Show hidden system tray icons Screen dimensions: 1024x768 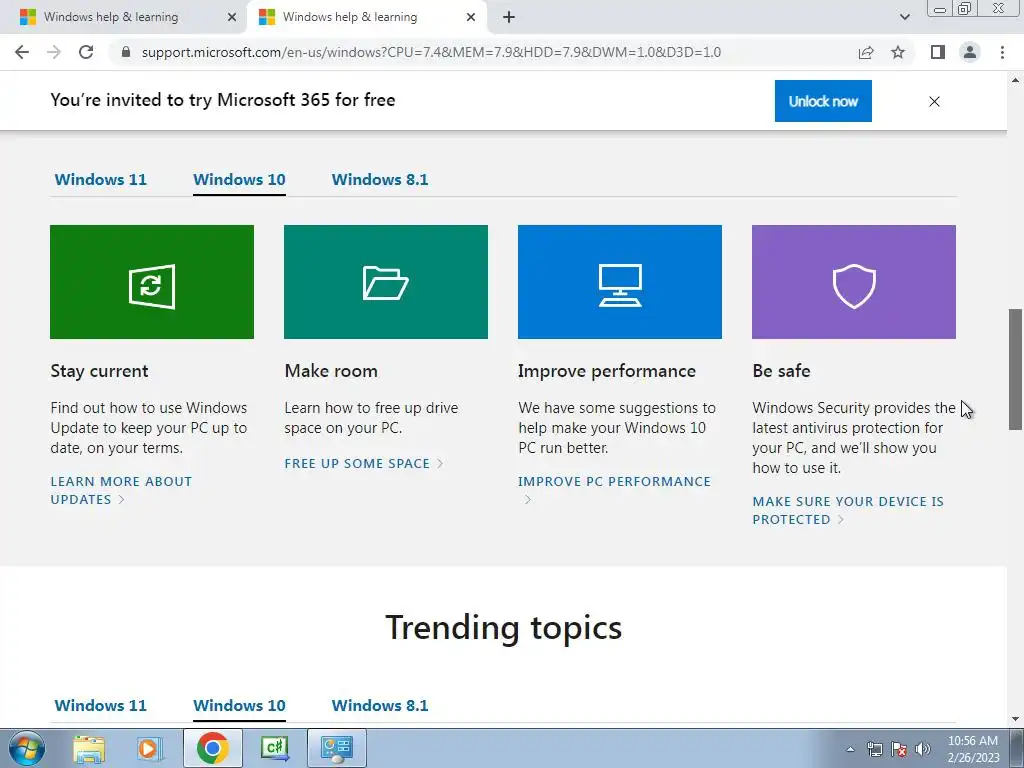[x=850, y=749]
